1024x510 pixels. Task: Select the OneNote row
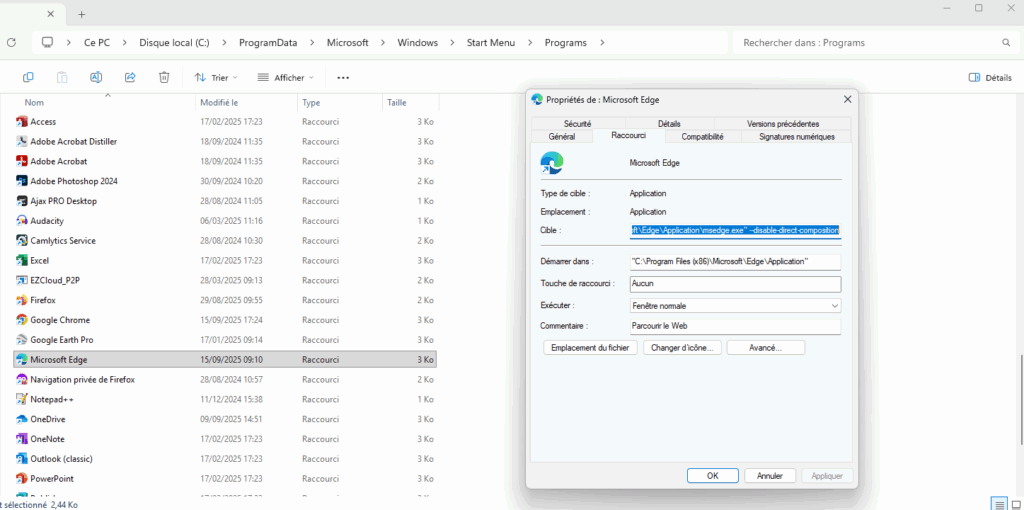pos(225,439)
